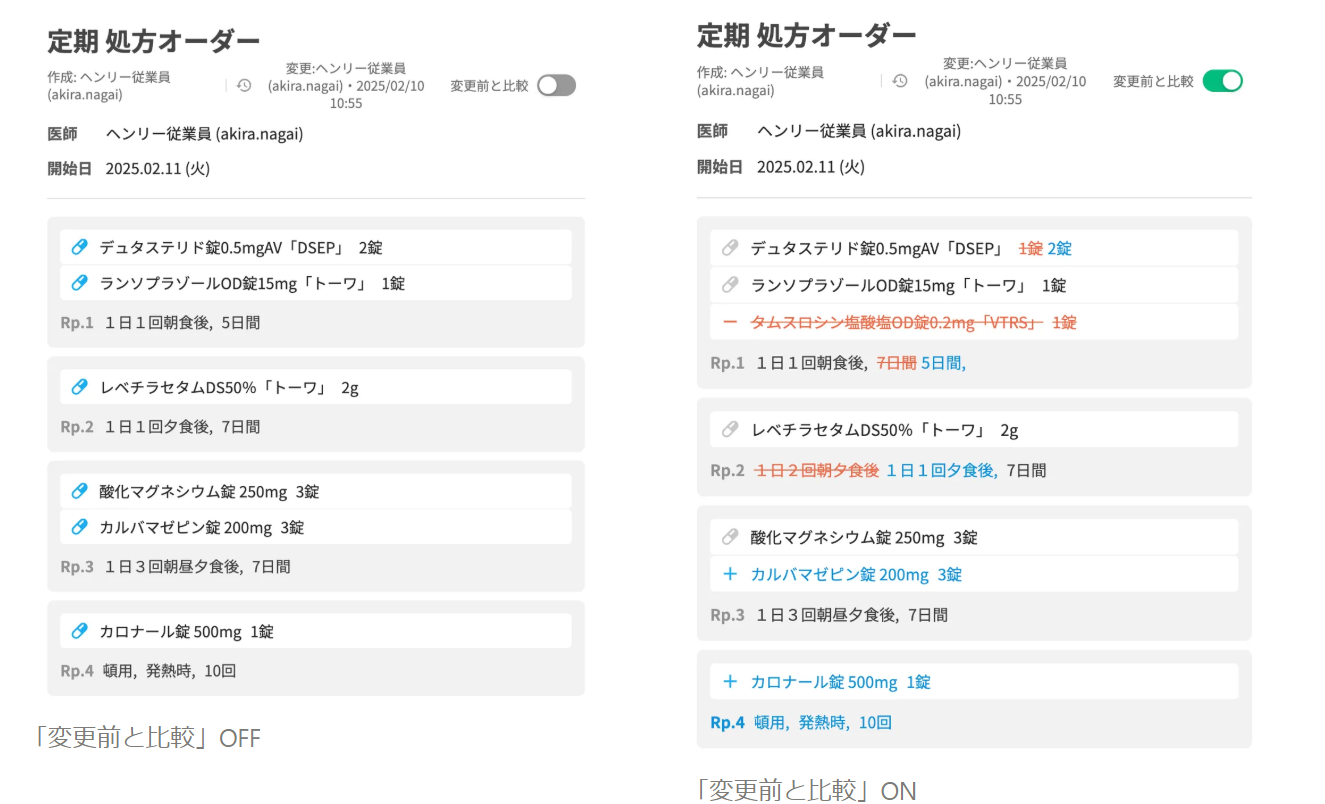Click blue pill icon beside 酸化マグネシウム錠 in left panel
Viewport: 1325px width, 804px height.
coord(80,491)
